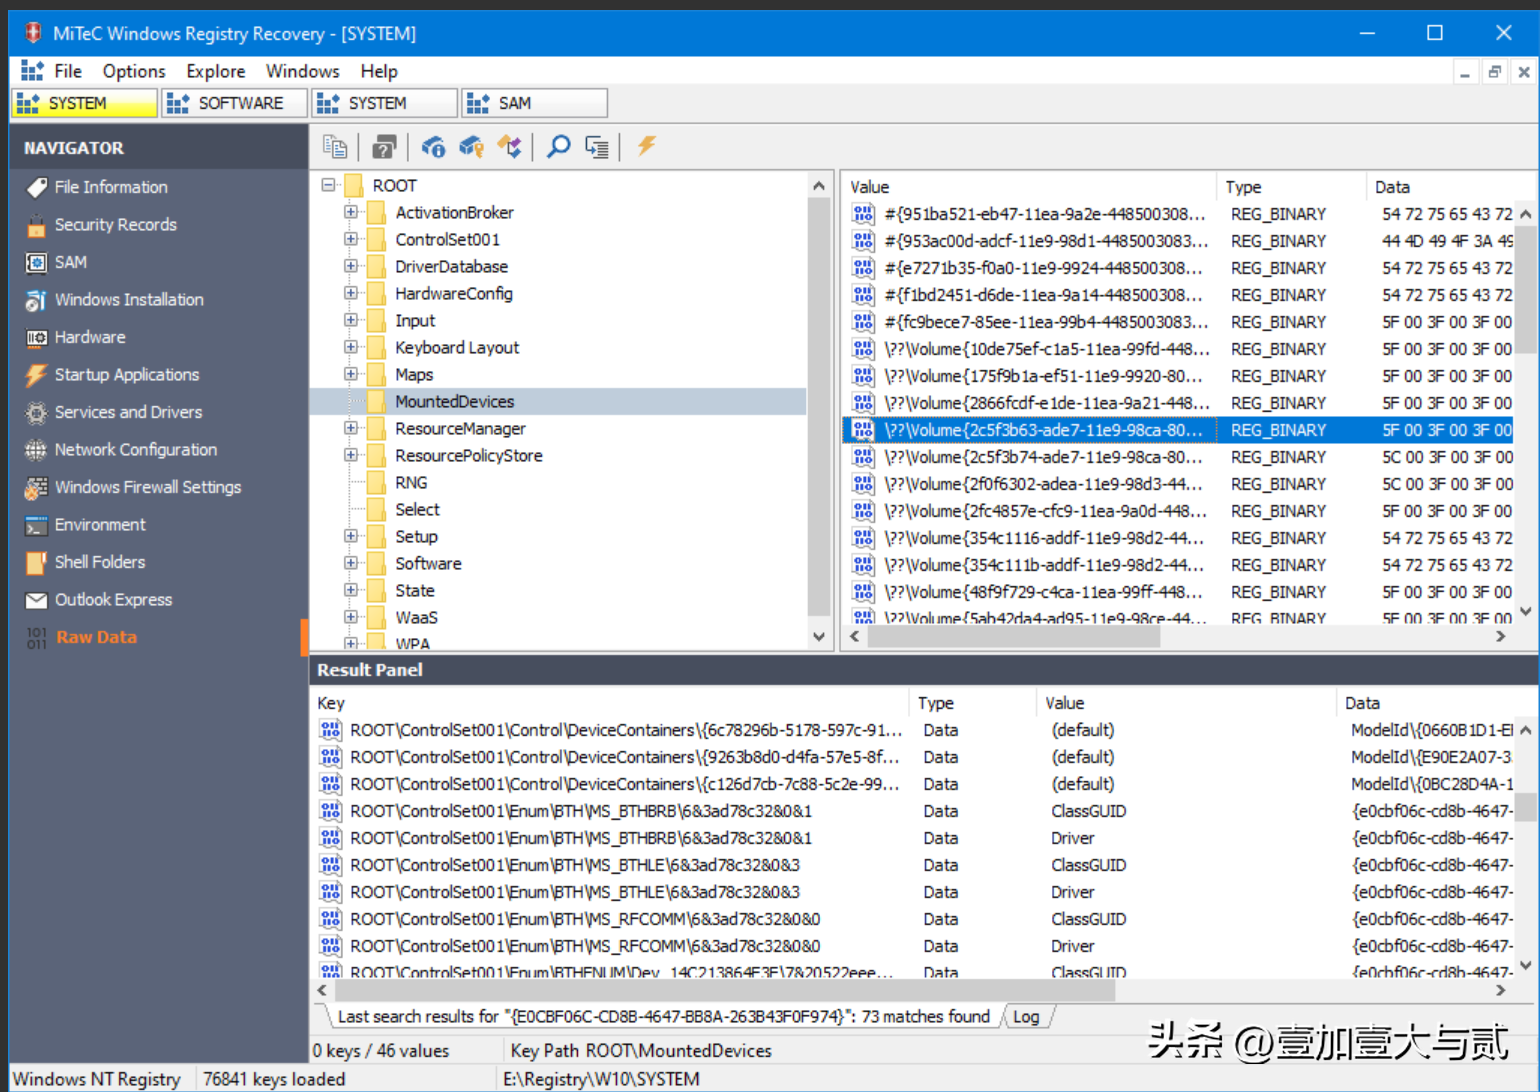
Task: Click the gray question mark toolbar icon
Action: coord(384,147)
